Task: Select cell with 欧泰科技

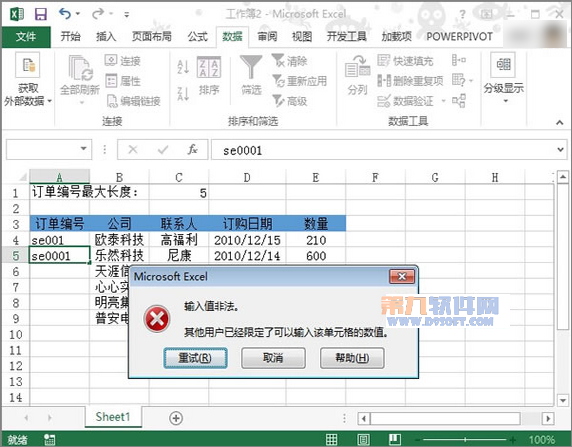Action: [119, 240]
